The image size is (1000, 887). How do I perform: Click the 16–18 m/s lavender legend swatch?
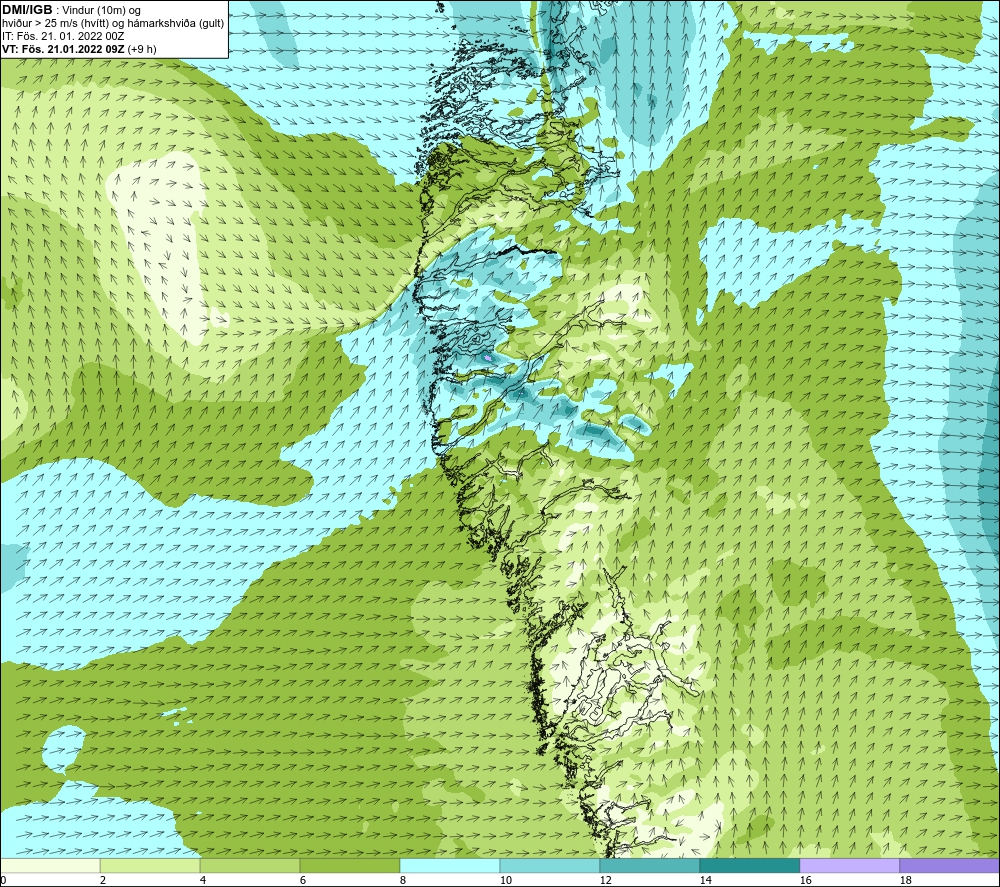click(849, 865)
